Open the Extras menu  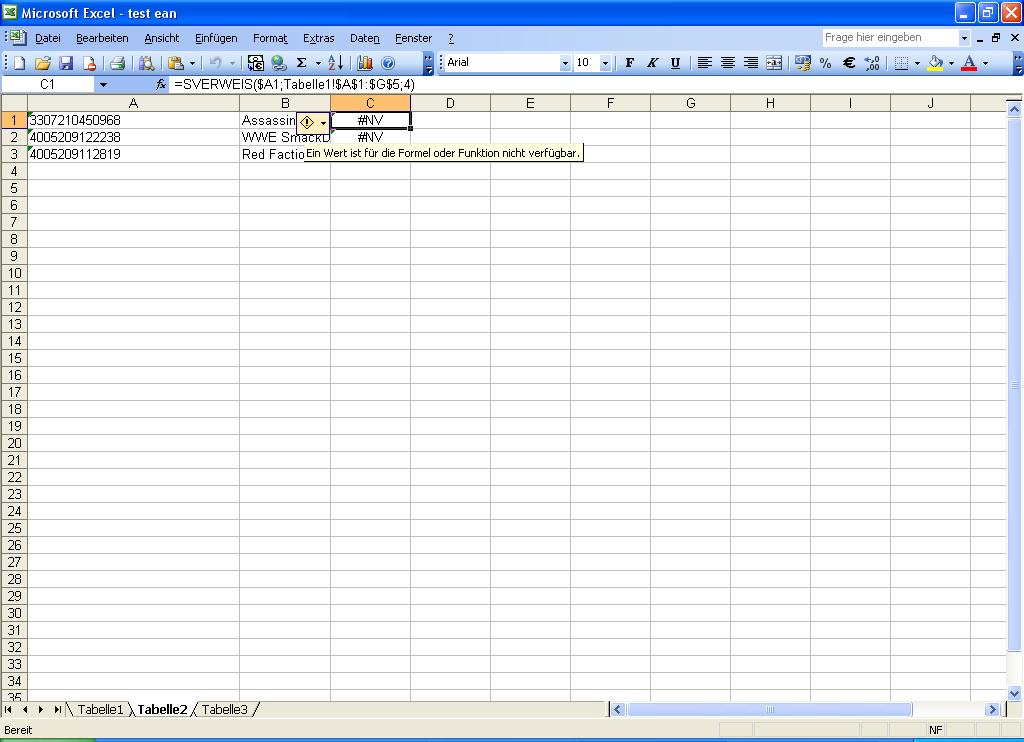(x=319, y=38)
